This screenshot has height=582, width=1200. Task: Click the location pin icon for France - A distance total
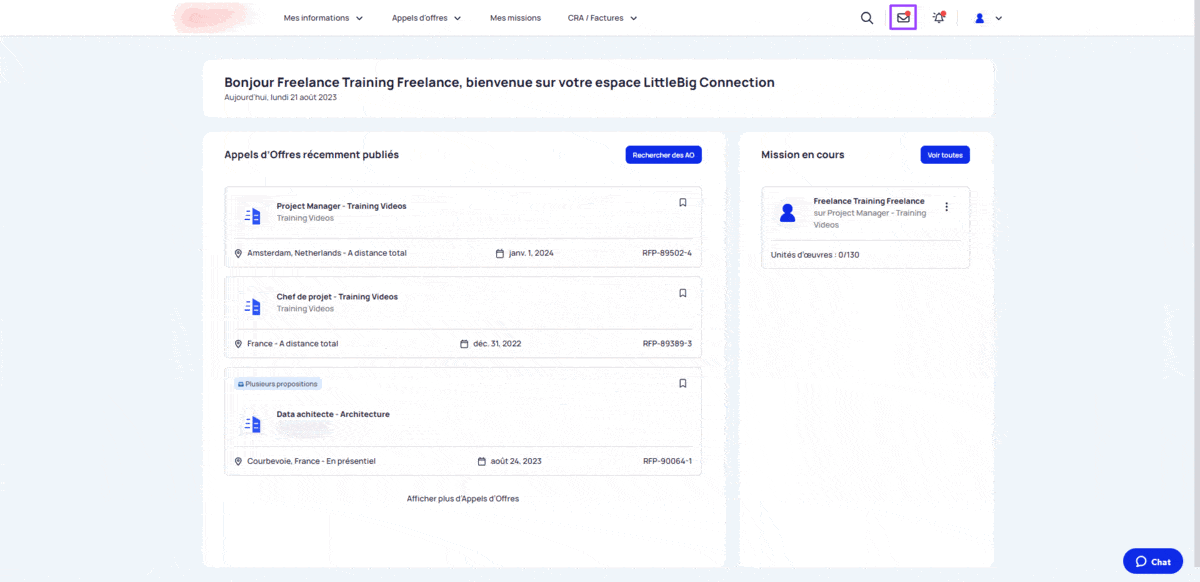(238, 343)
